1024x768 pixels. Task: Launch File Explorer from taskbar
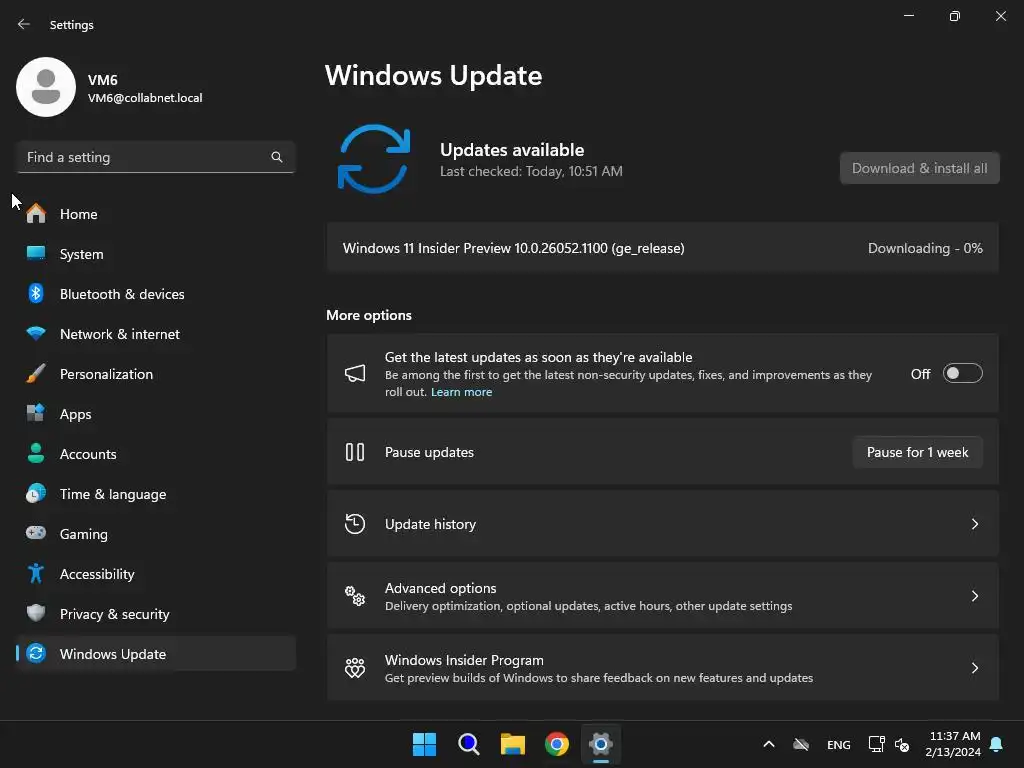tap(513, 744)
